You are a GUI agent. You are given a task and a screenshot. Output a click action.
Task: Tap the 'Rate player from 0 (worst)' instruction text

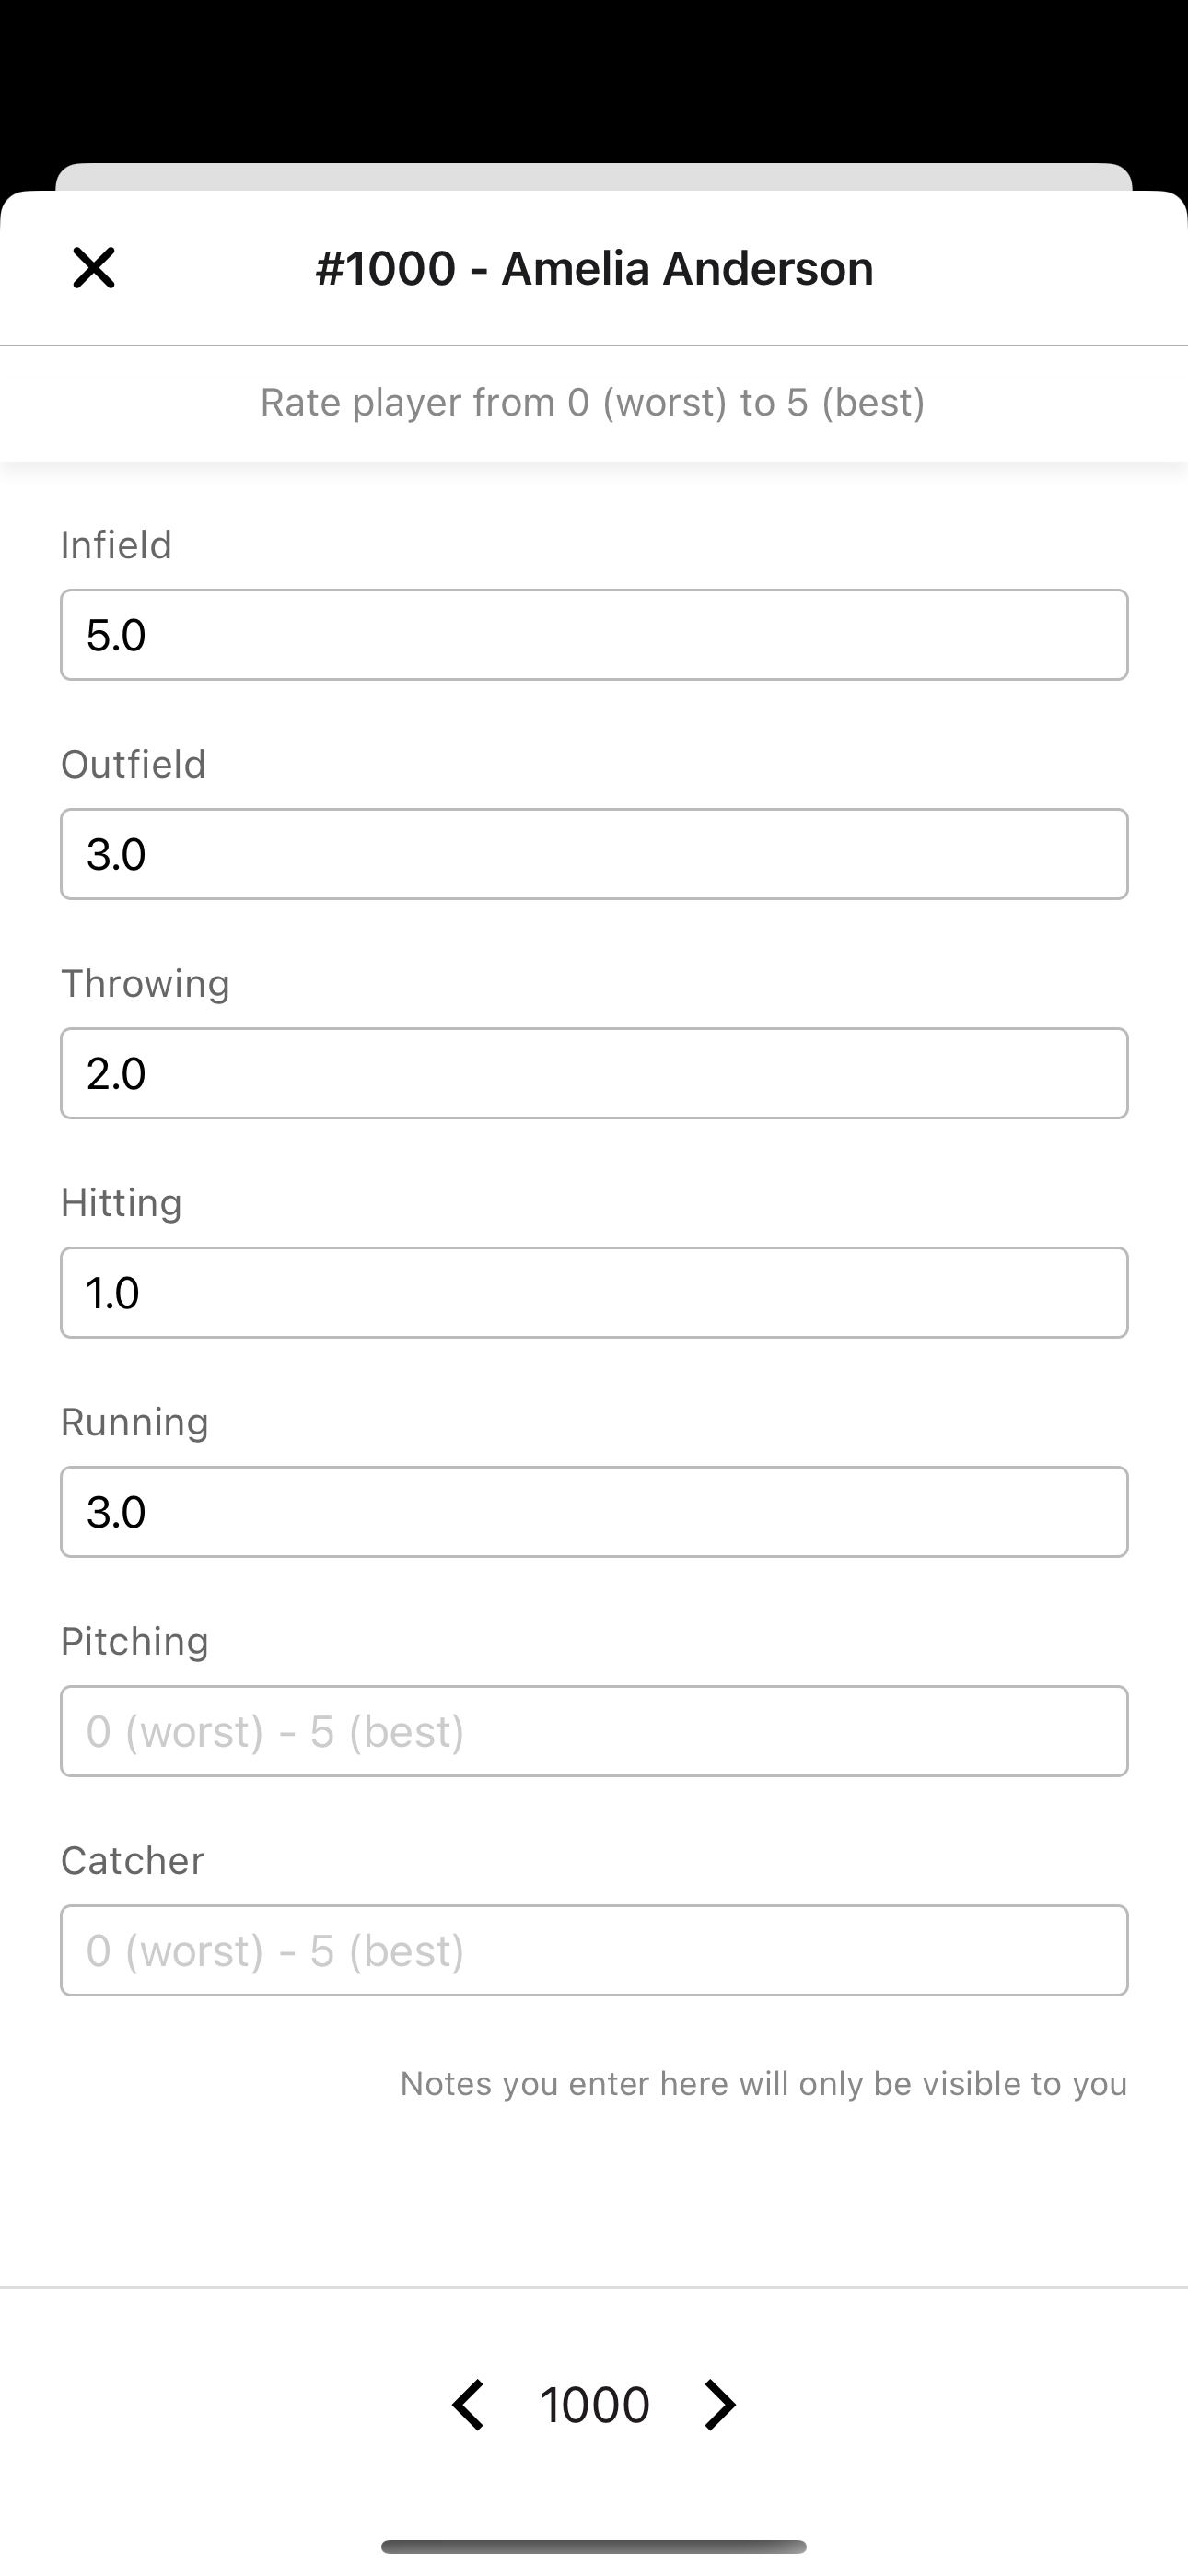tap(593, 402)
